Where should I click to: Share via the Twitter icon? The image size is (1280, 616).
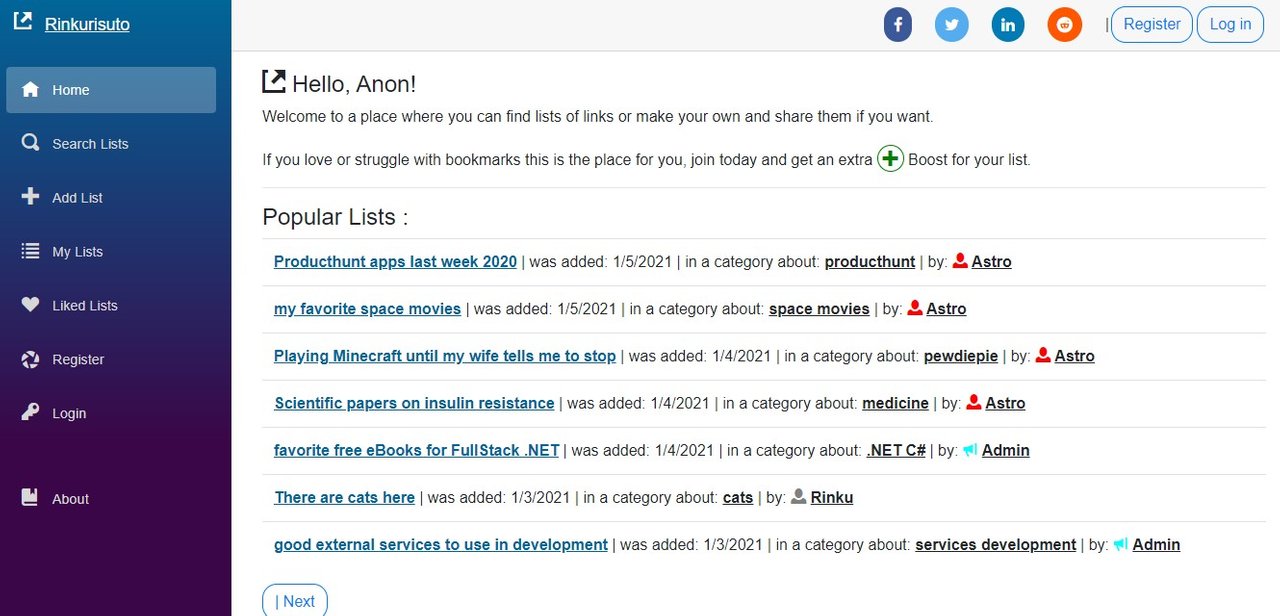pyautogui.click(x=952, y=25)
